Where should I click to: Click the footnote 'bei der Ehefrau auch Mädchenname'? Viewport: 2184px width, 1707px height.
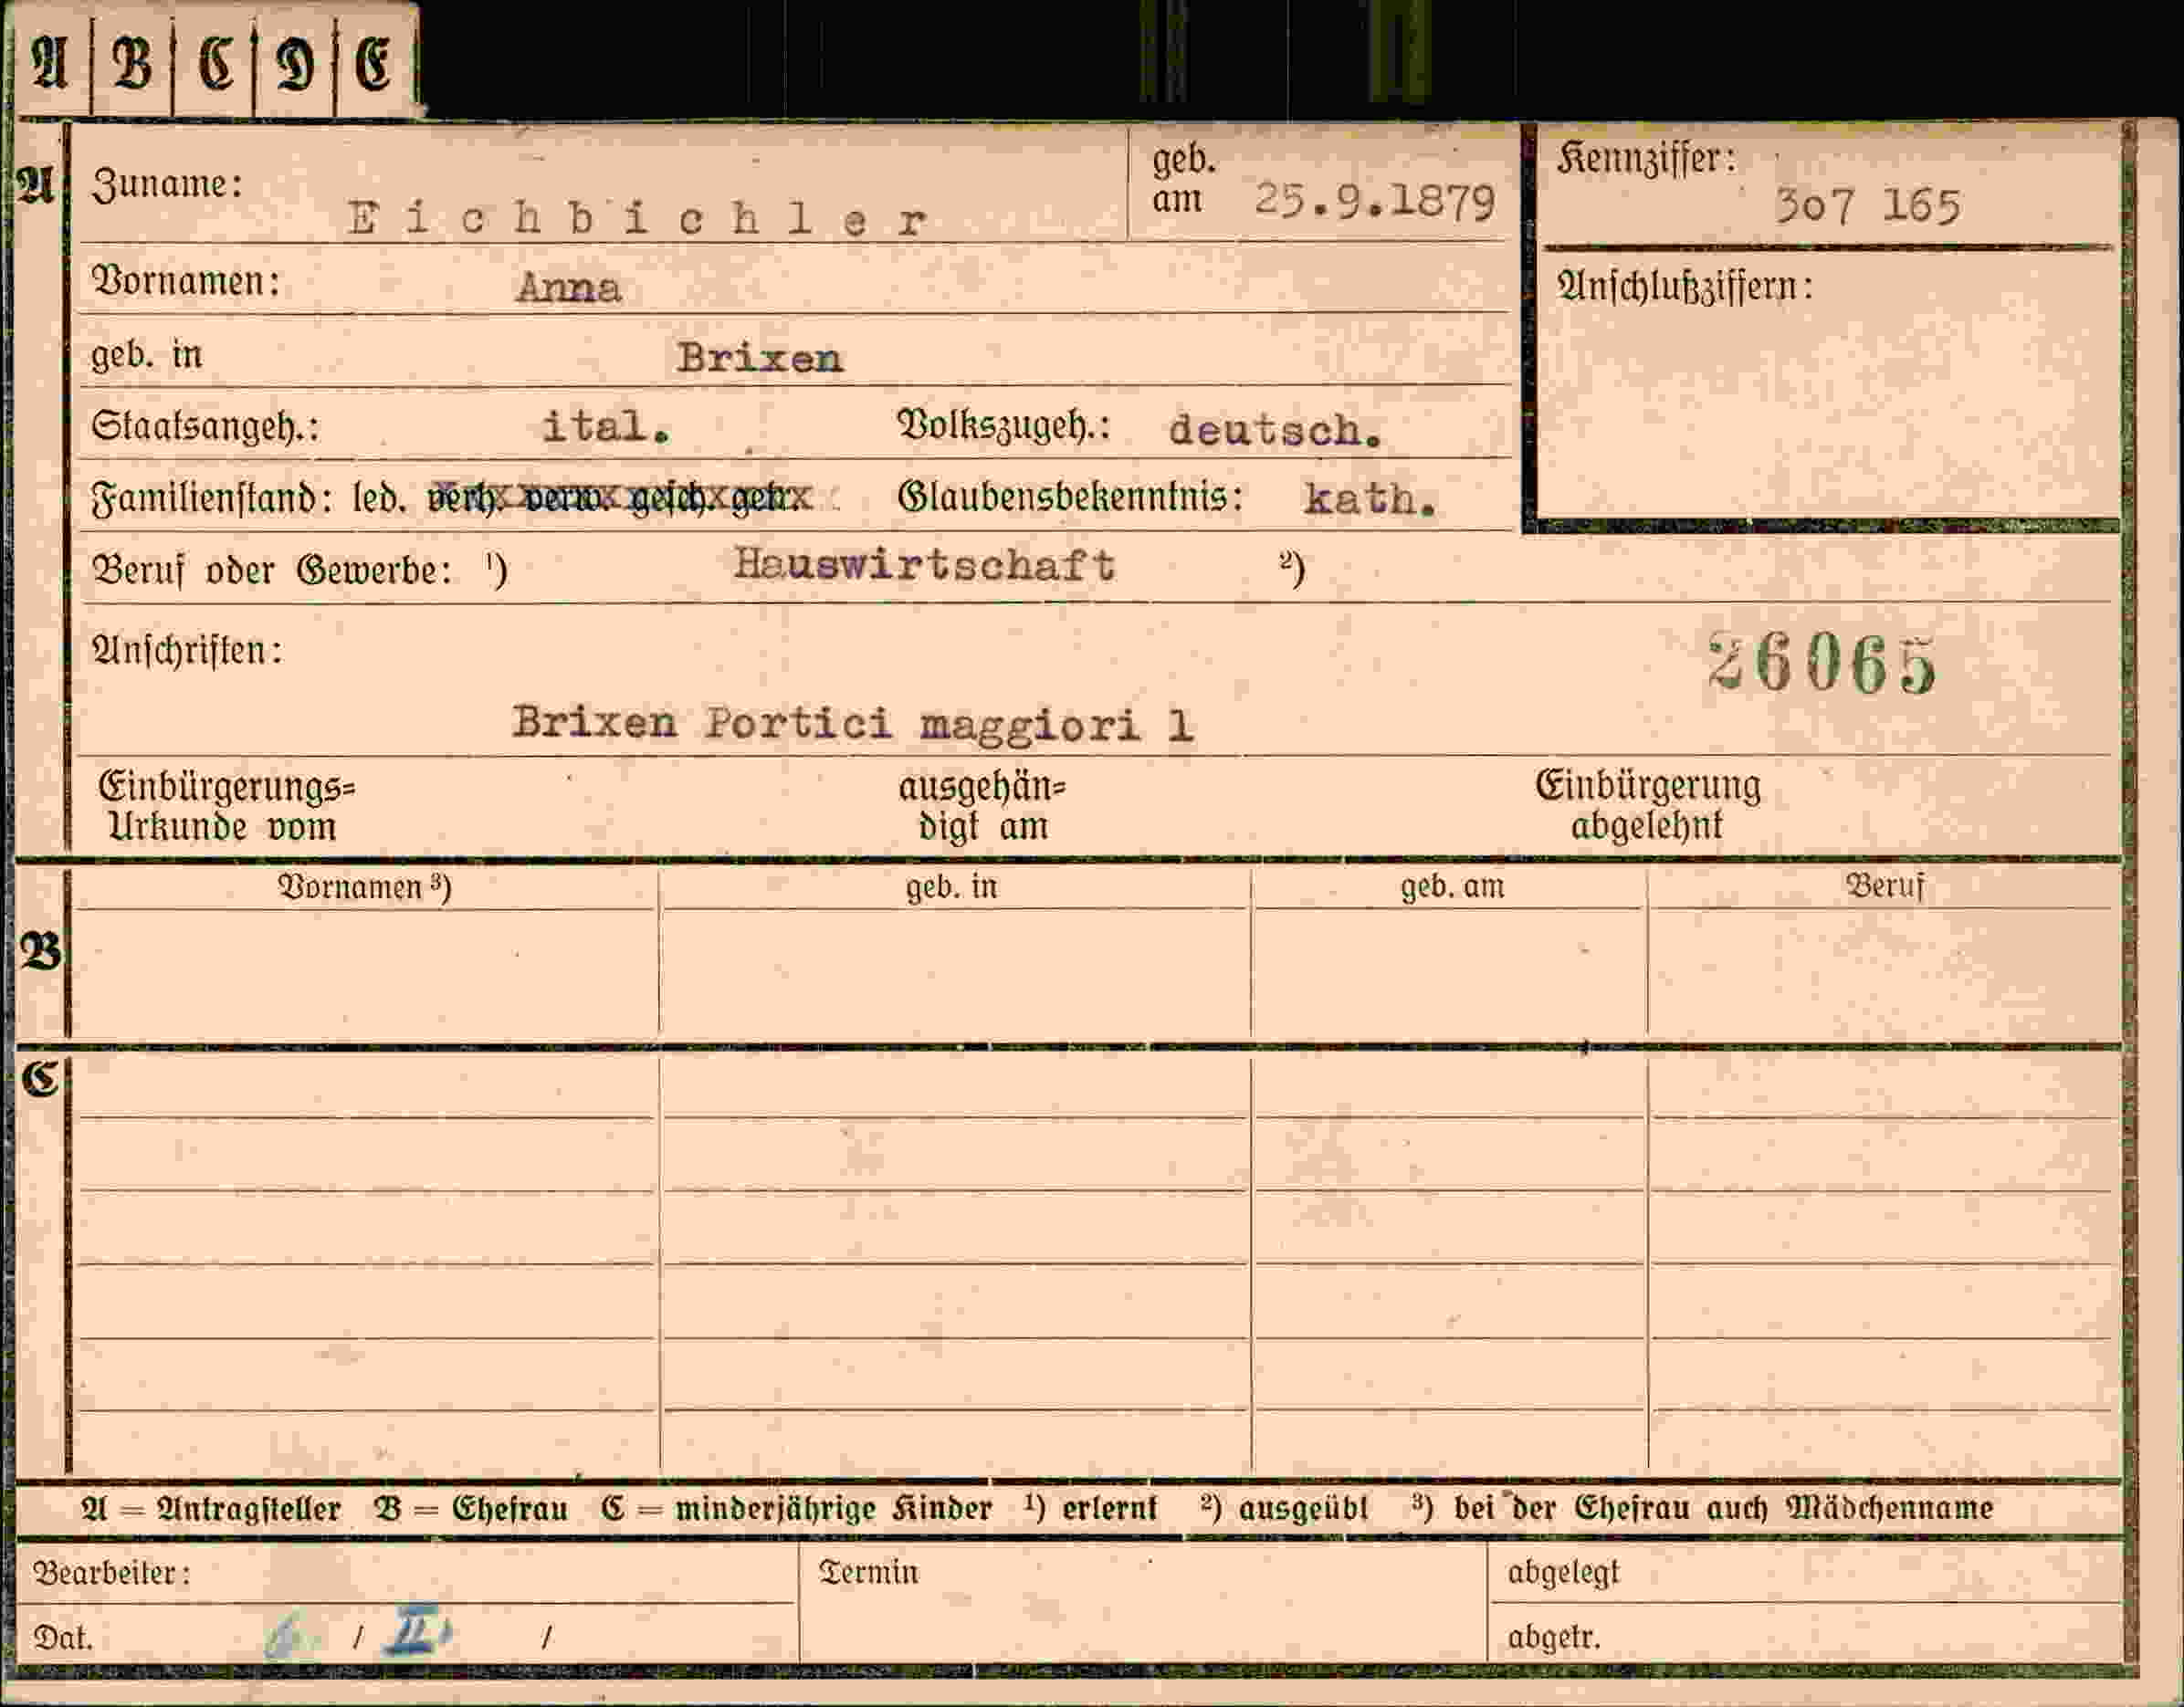(x=1724, y=1509)
